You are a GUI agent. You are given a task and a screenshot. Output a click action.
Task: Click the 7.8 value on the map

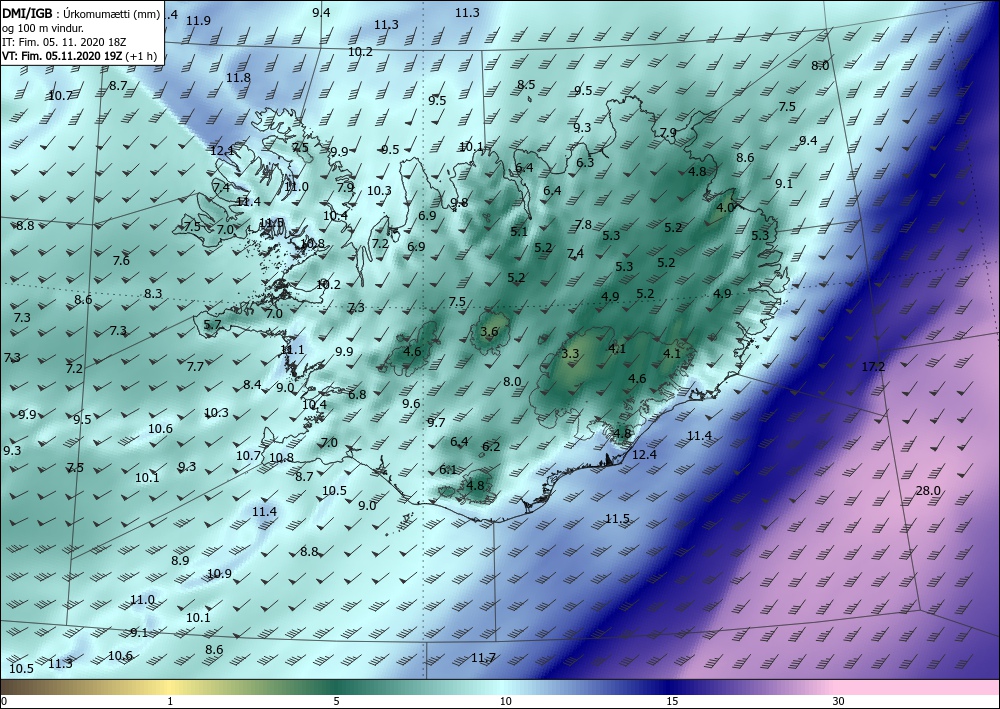click(x=583, y=224)
